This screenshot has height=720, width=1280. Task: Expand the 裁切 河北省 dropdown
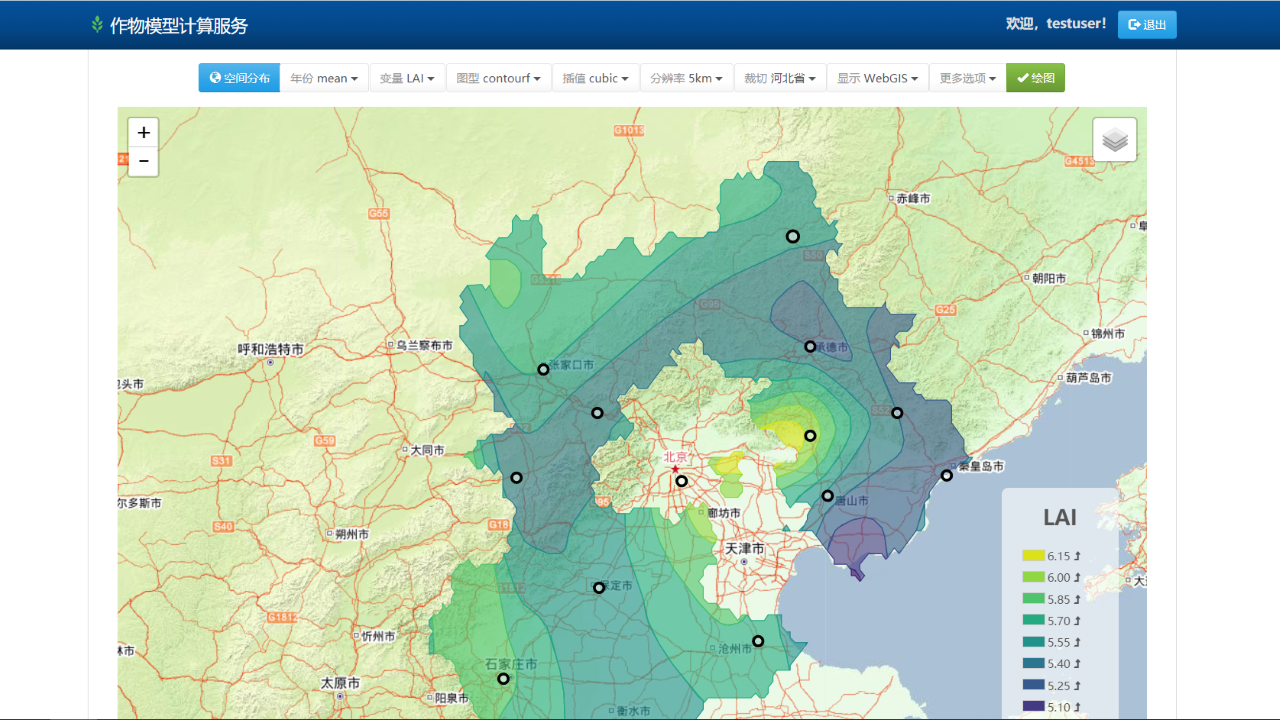779,78
